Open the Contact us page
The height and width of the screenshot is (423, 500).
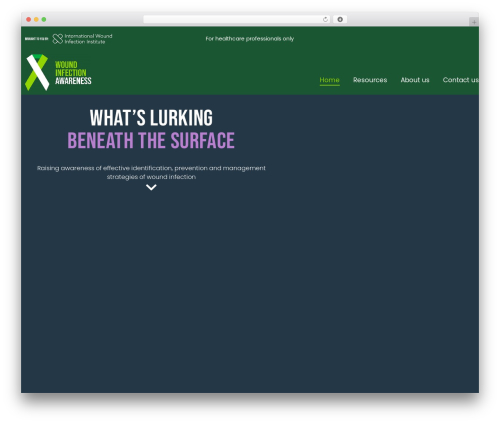(x=461, y=80)
